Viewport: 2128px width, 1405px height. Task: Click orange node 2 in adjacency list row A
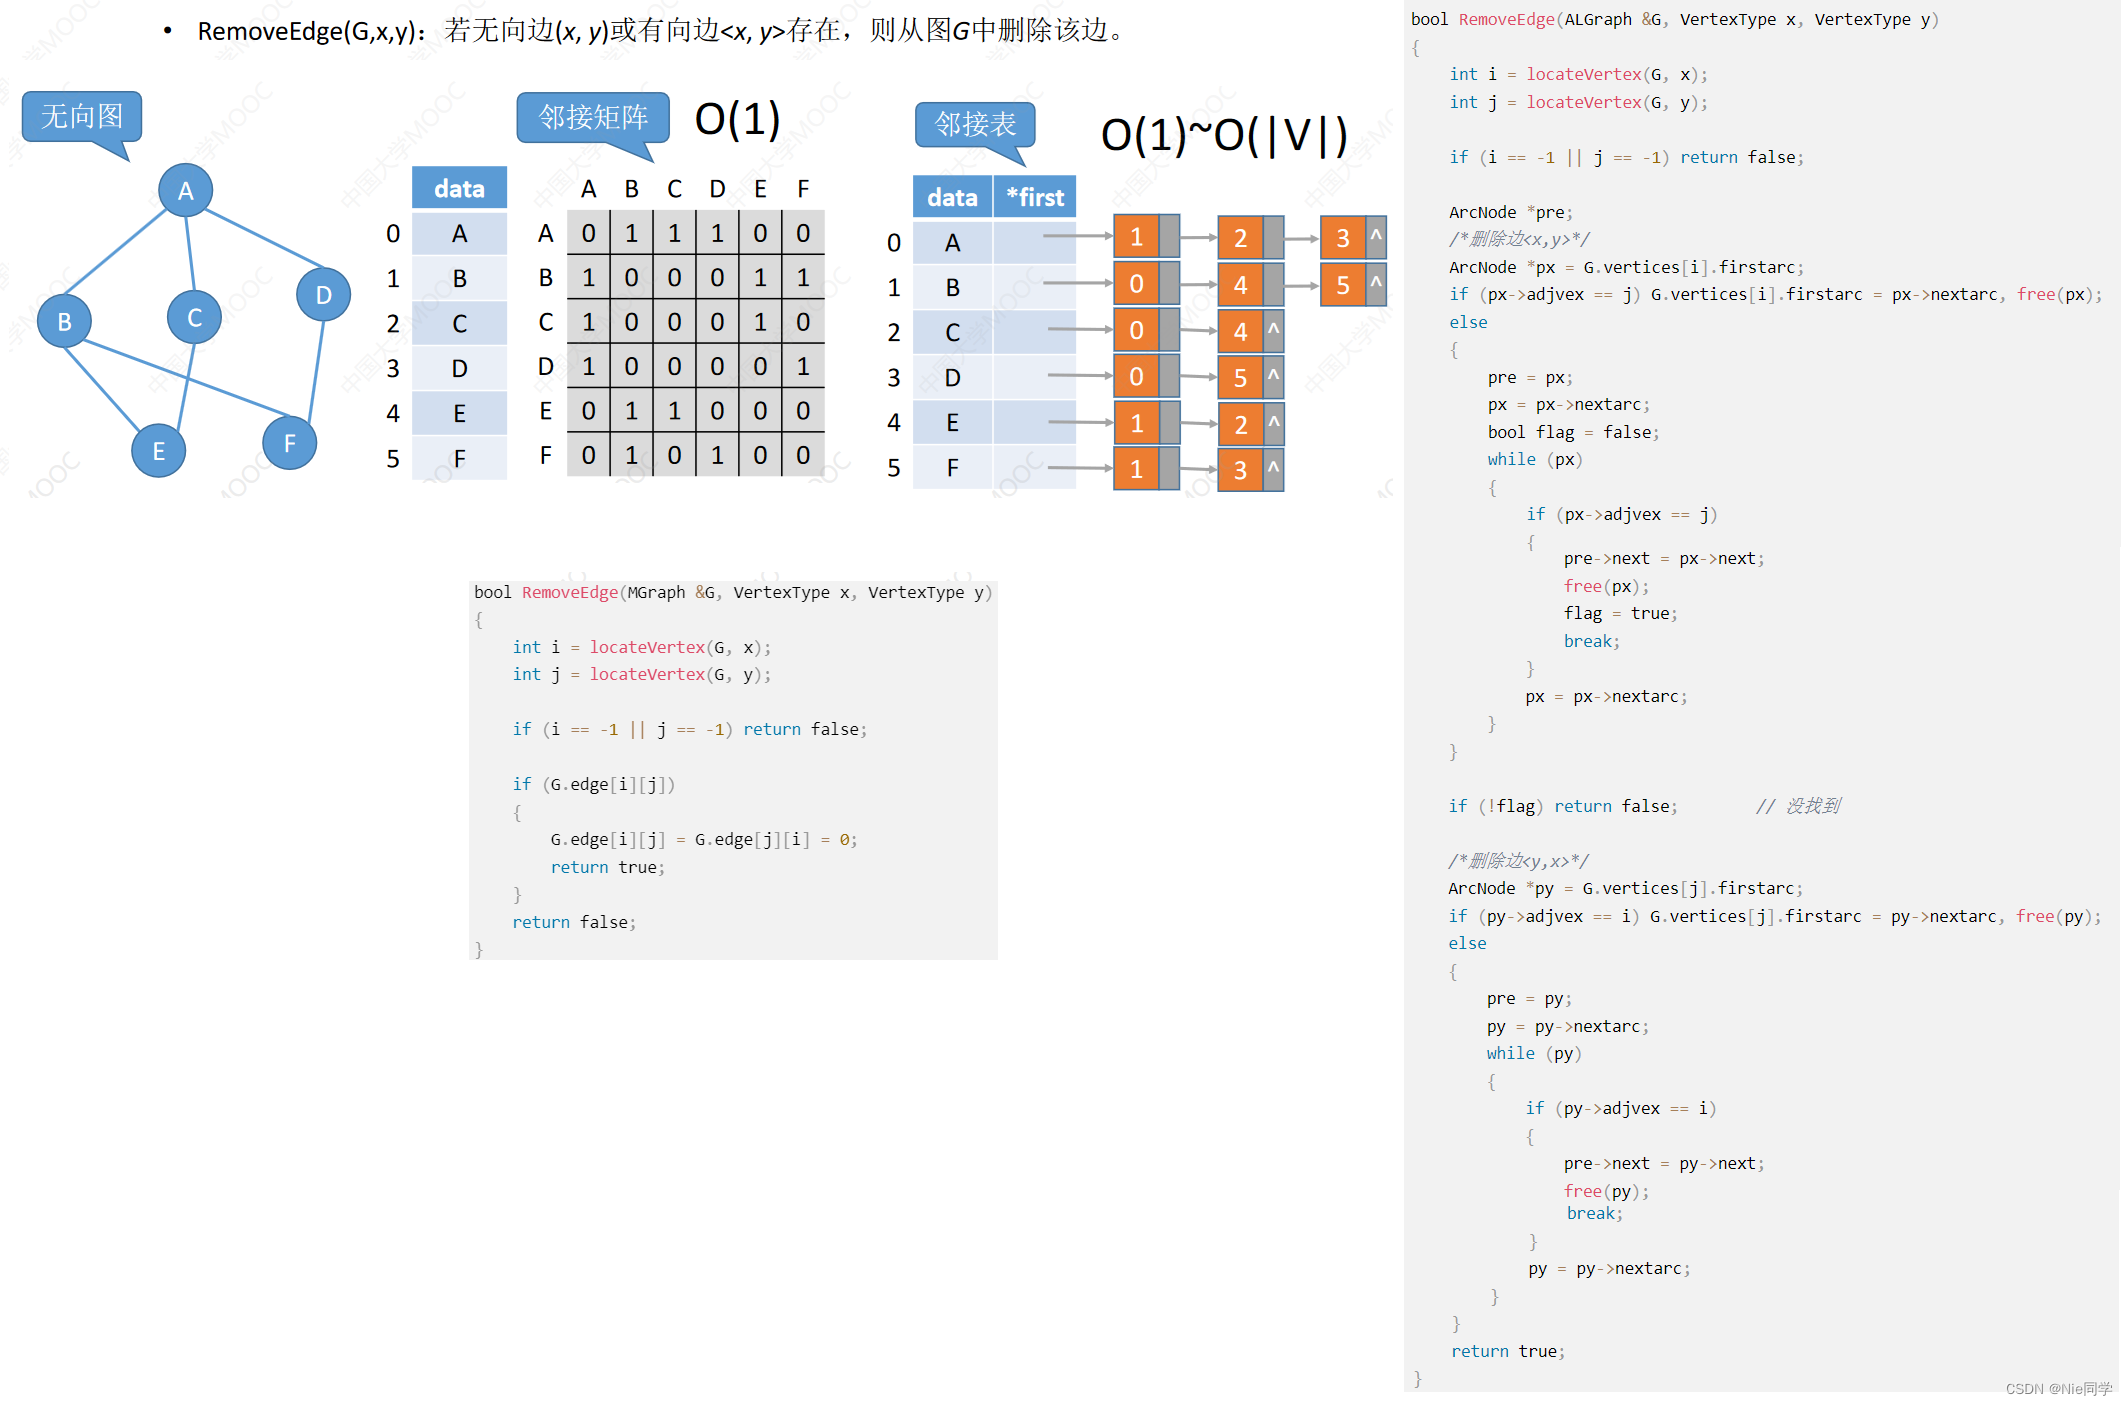pyautogui.click(x=1240, y=238)
